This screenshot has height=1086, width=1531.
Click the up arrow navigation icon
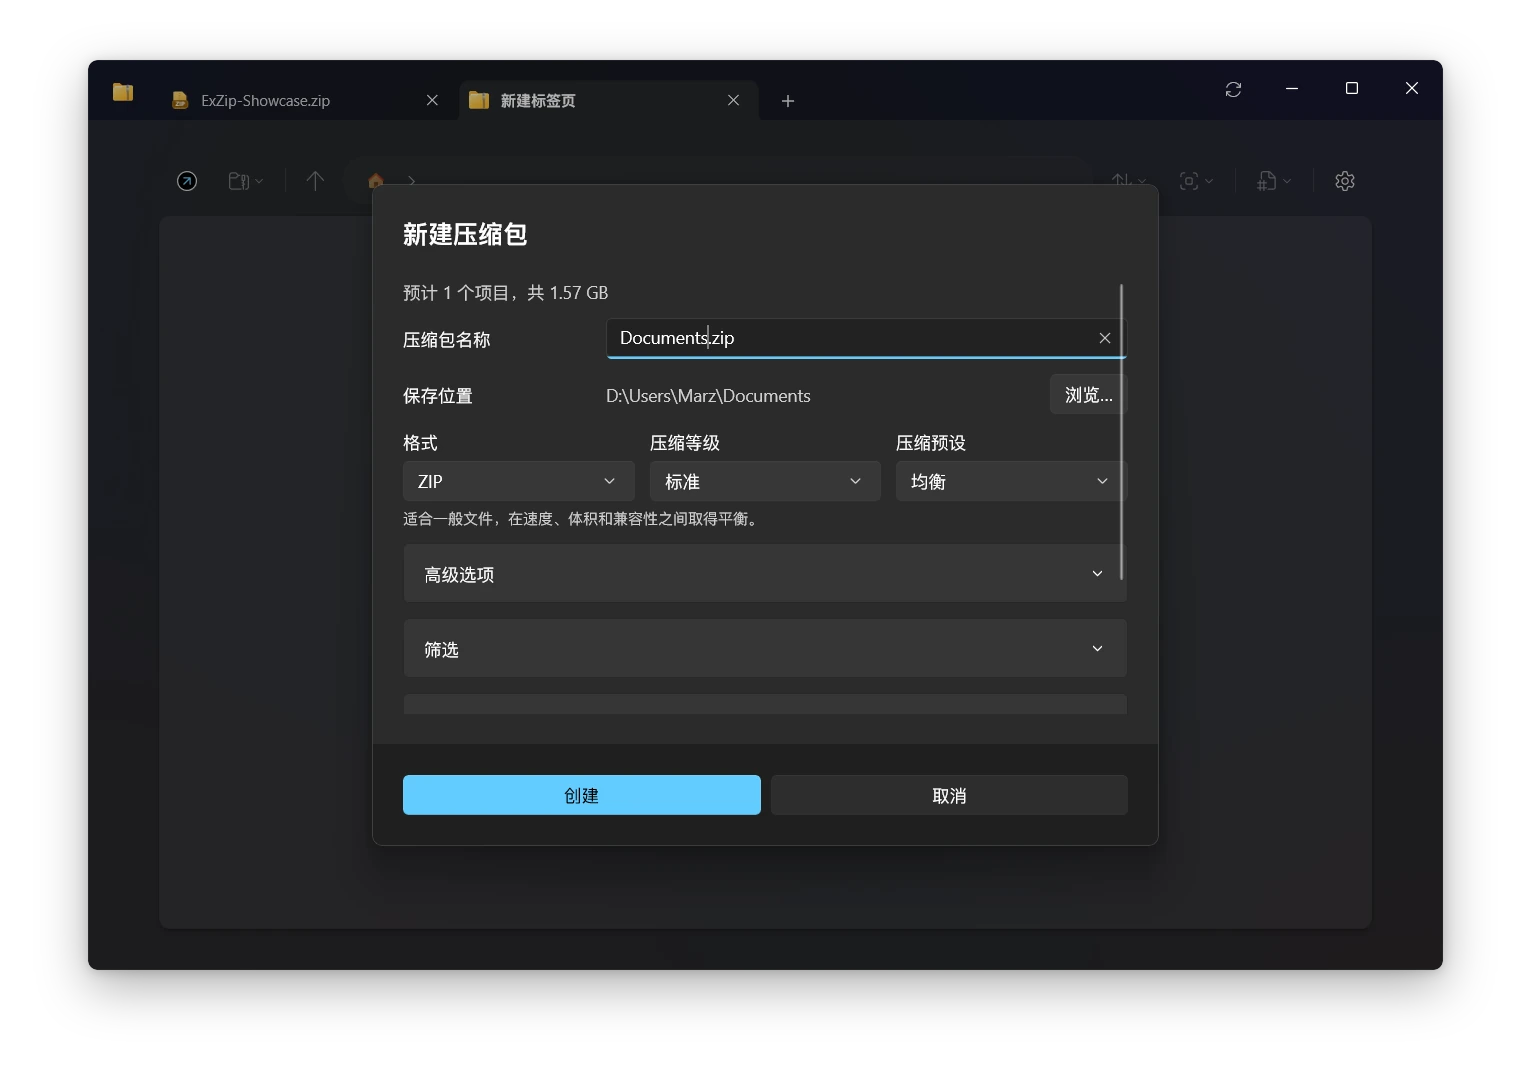315,181
